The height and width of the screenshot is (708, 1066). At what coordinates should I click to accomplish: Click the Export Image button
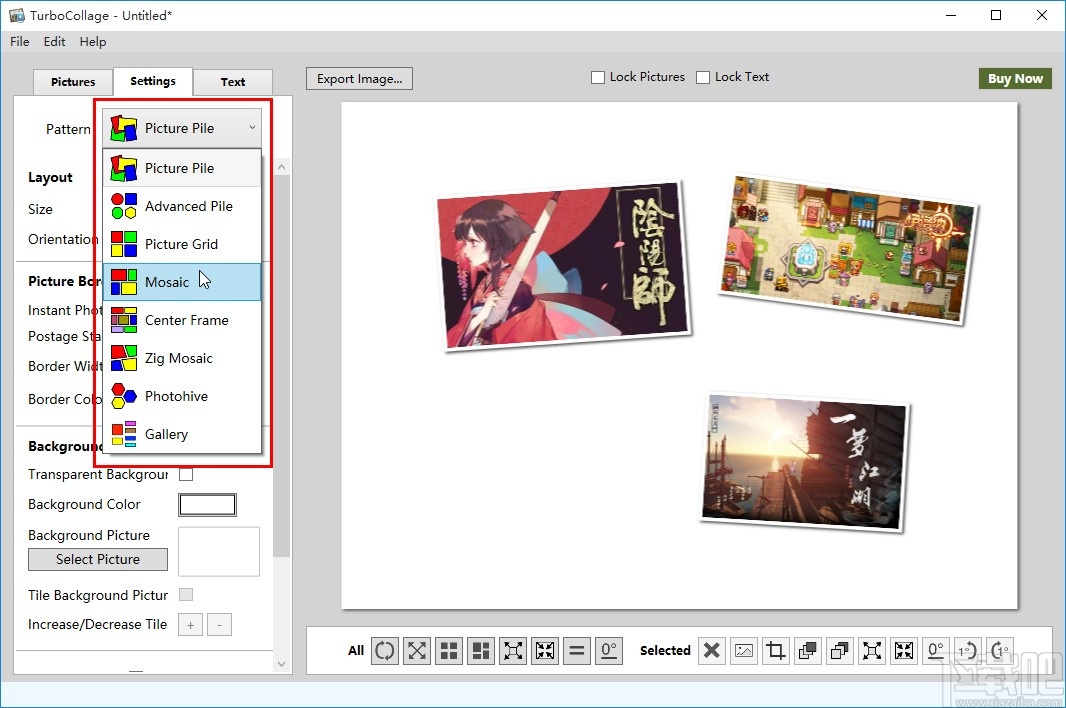[x=359, y=78]
